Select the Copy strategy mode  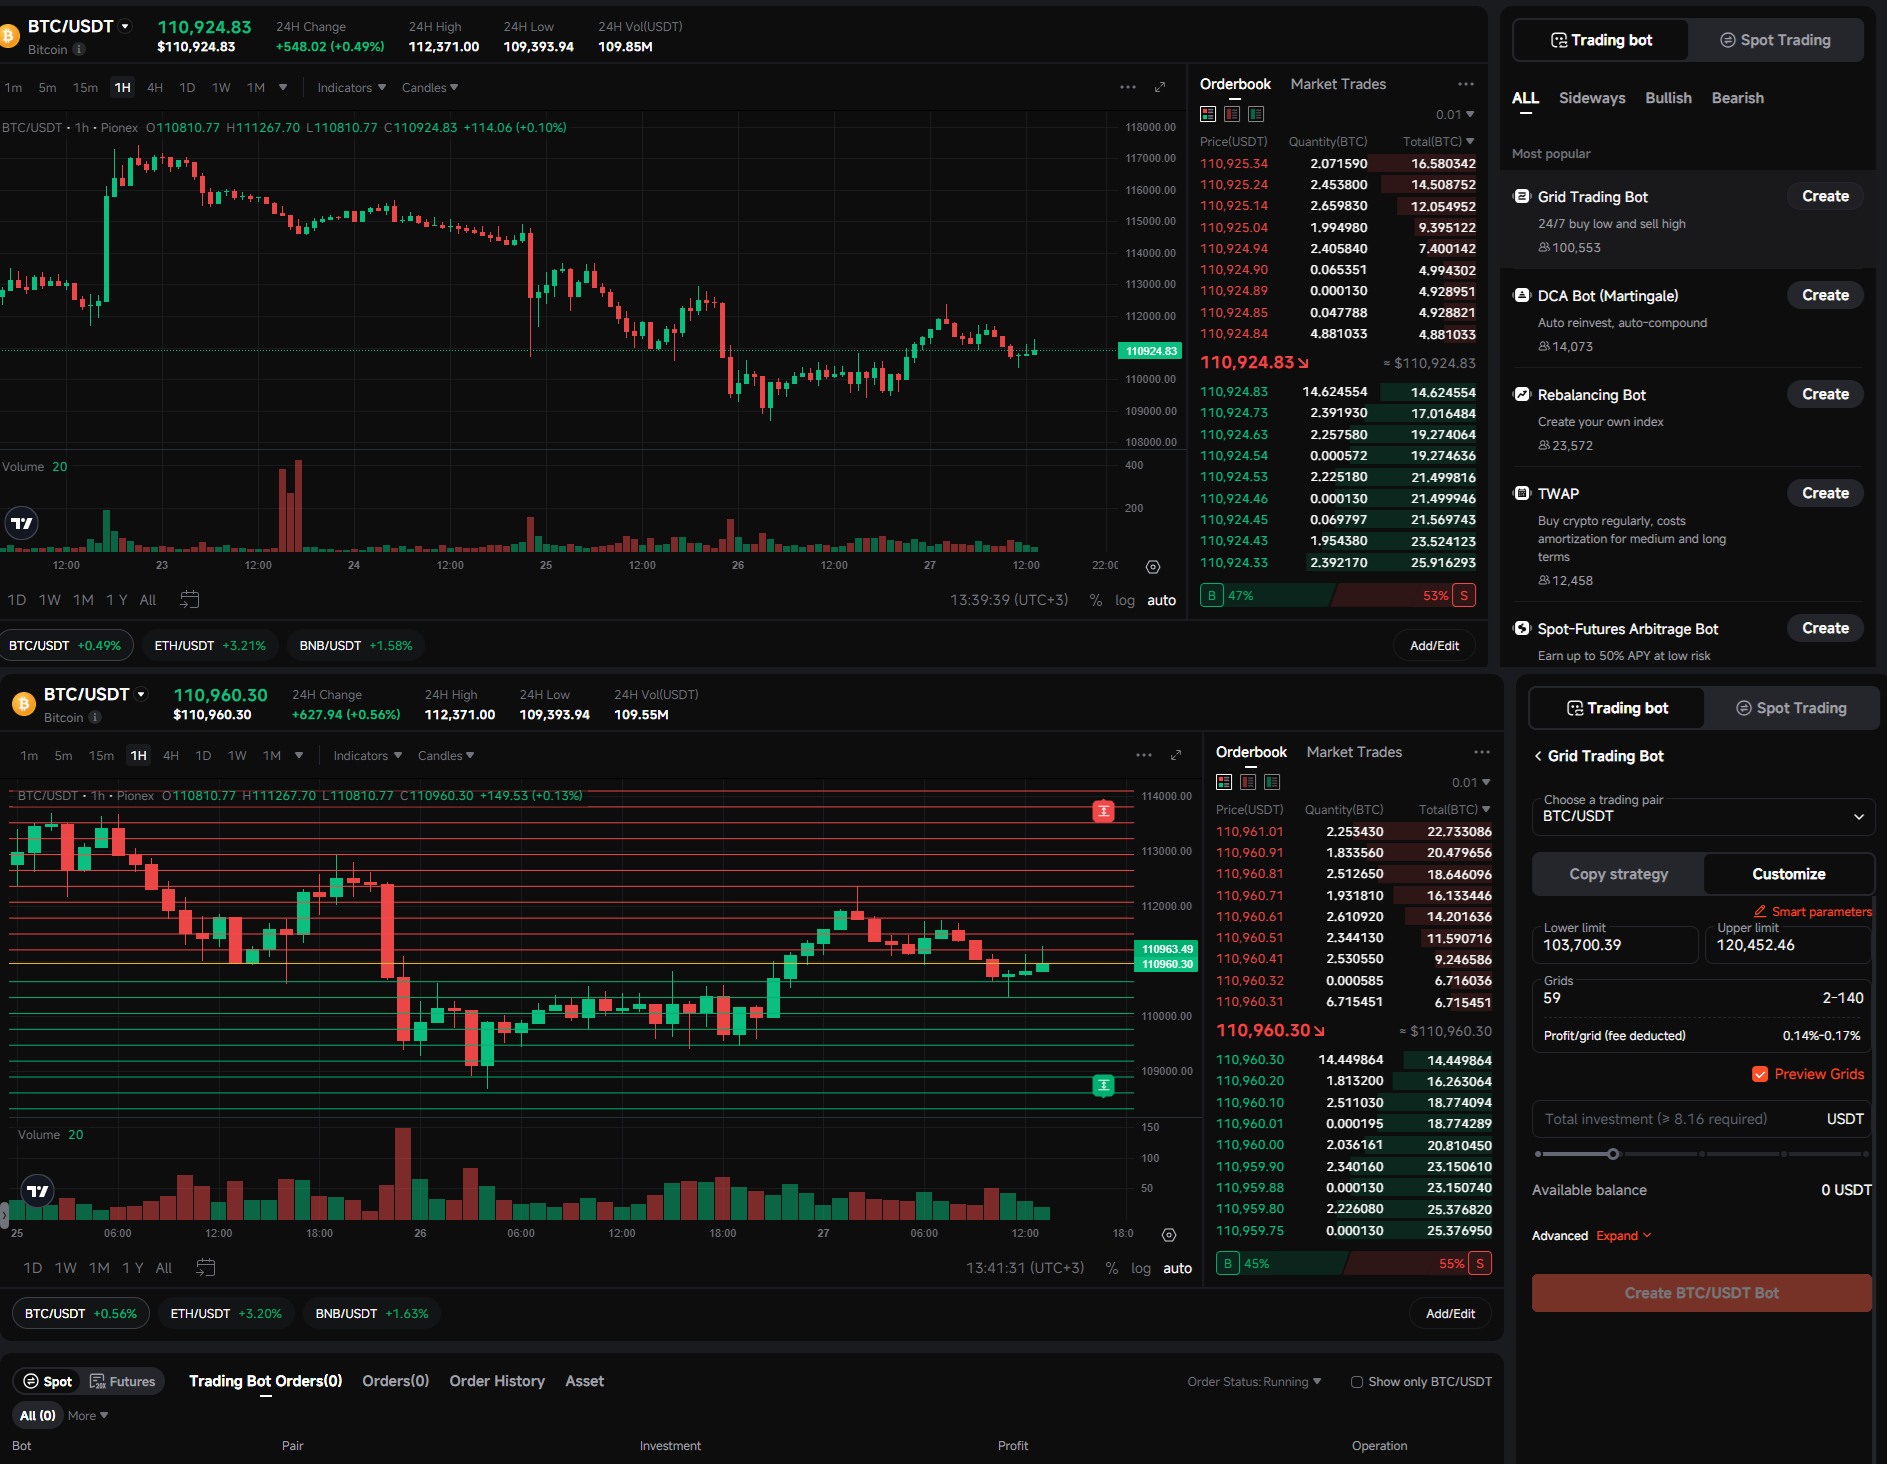pyautogui.click(x=1618, y=874)
